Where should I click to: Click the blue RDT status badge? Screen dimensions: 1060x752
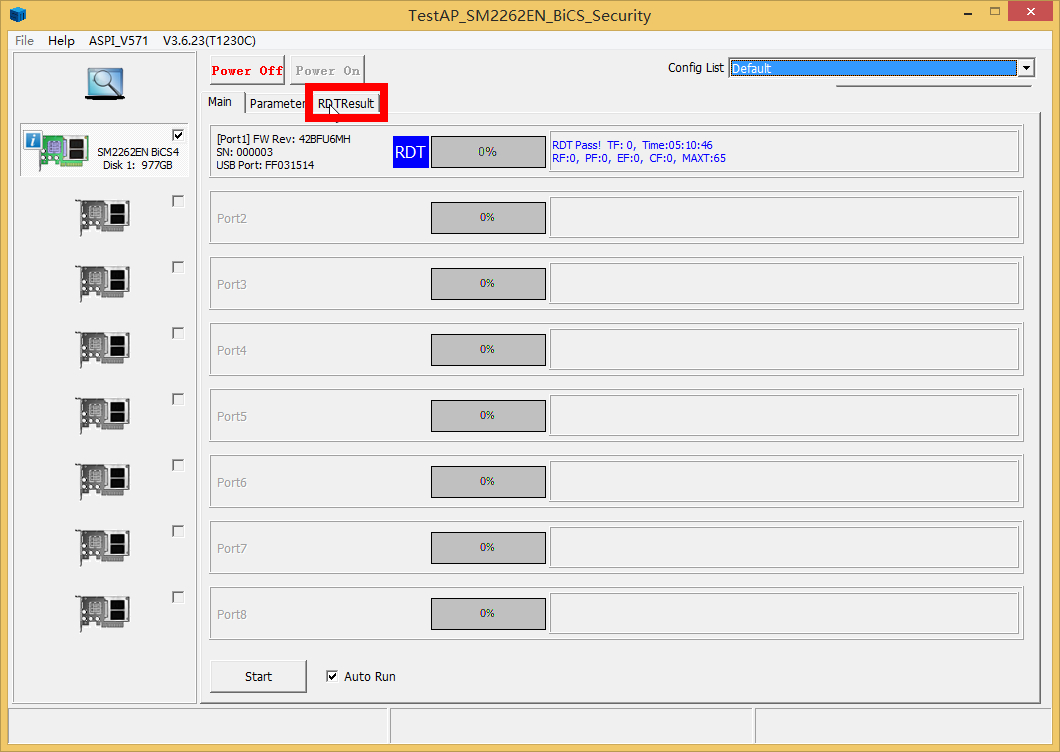point(411,152)
